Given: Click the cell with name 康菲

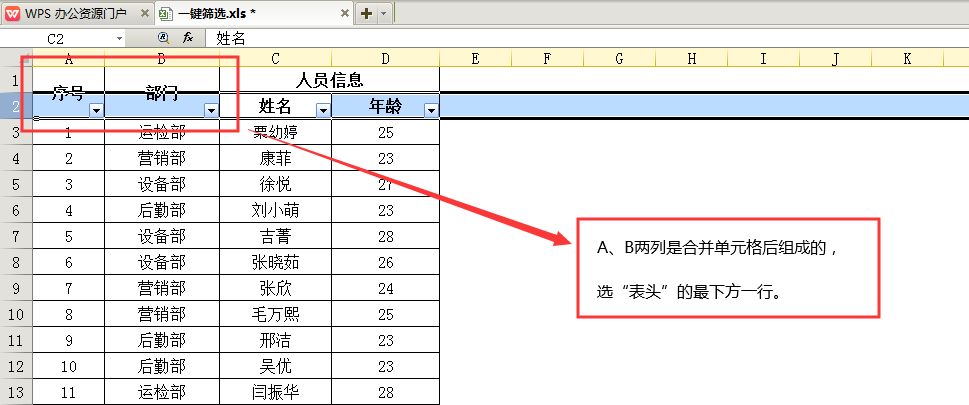Looking at the screenshot, I should point(276,158).
